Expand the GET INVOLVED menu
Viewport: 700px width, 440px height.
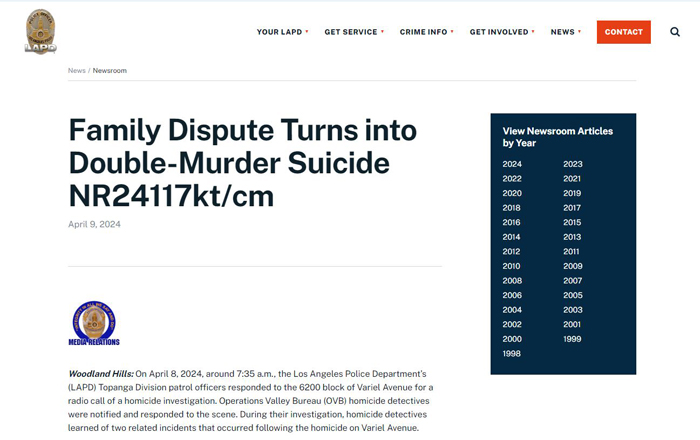[502, 32]
